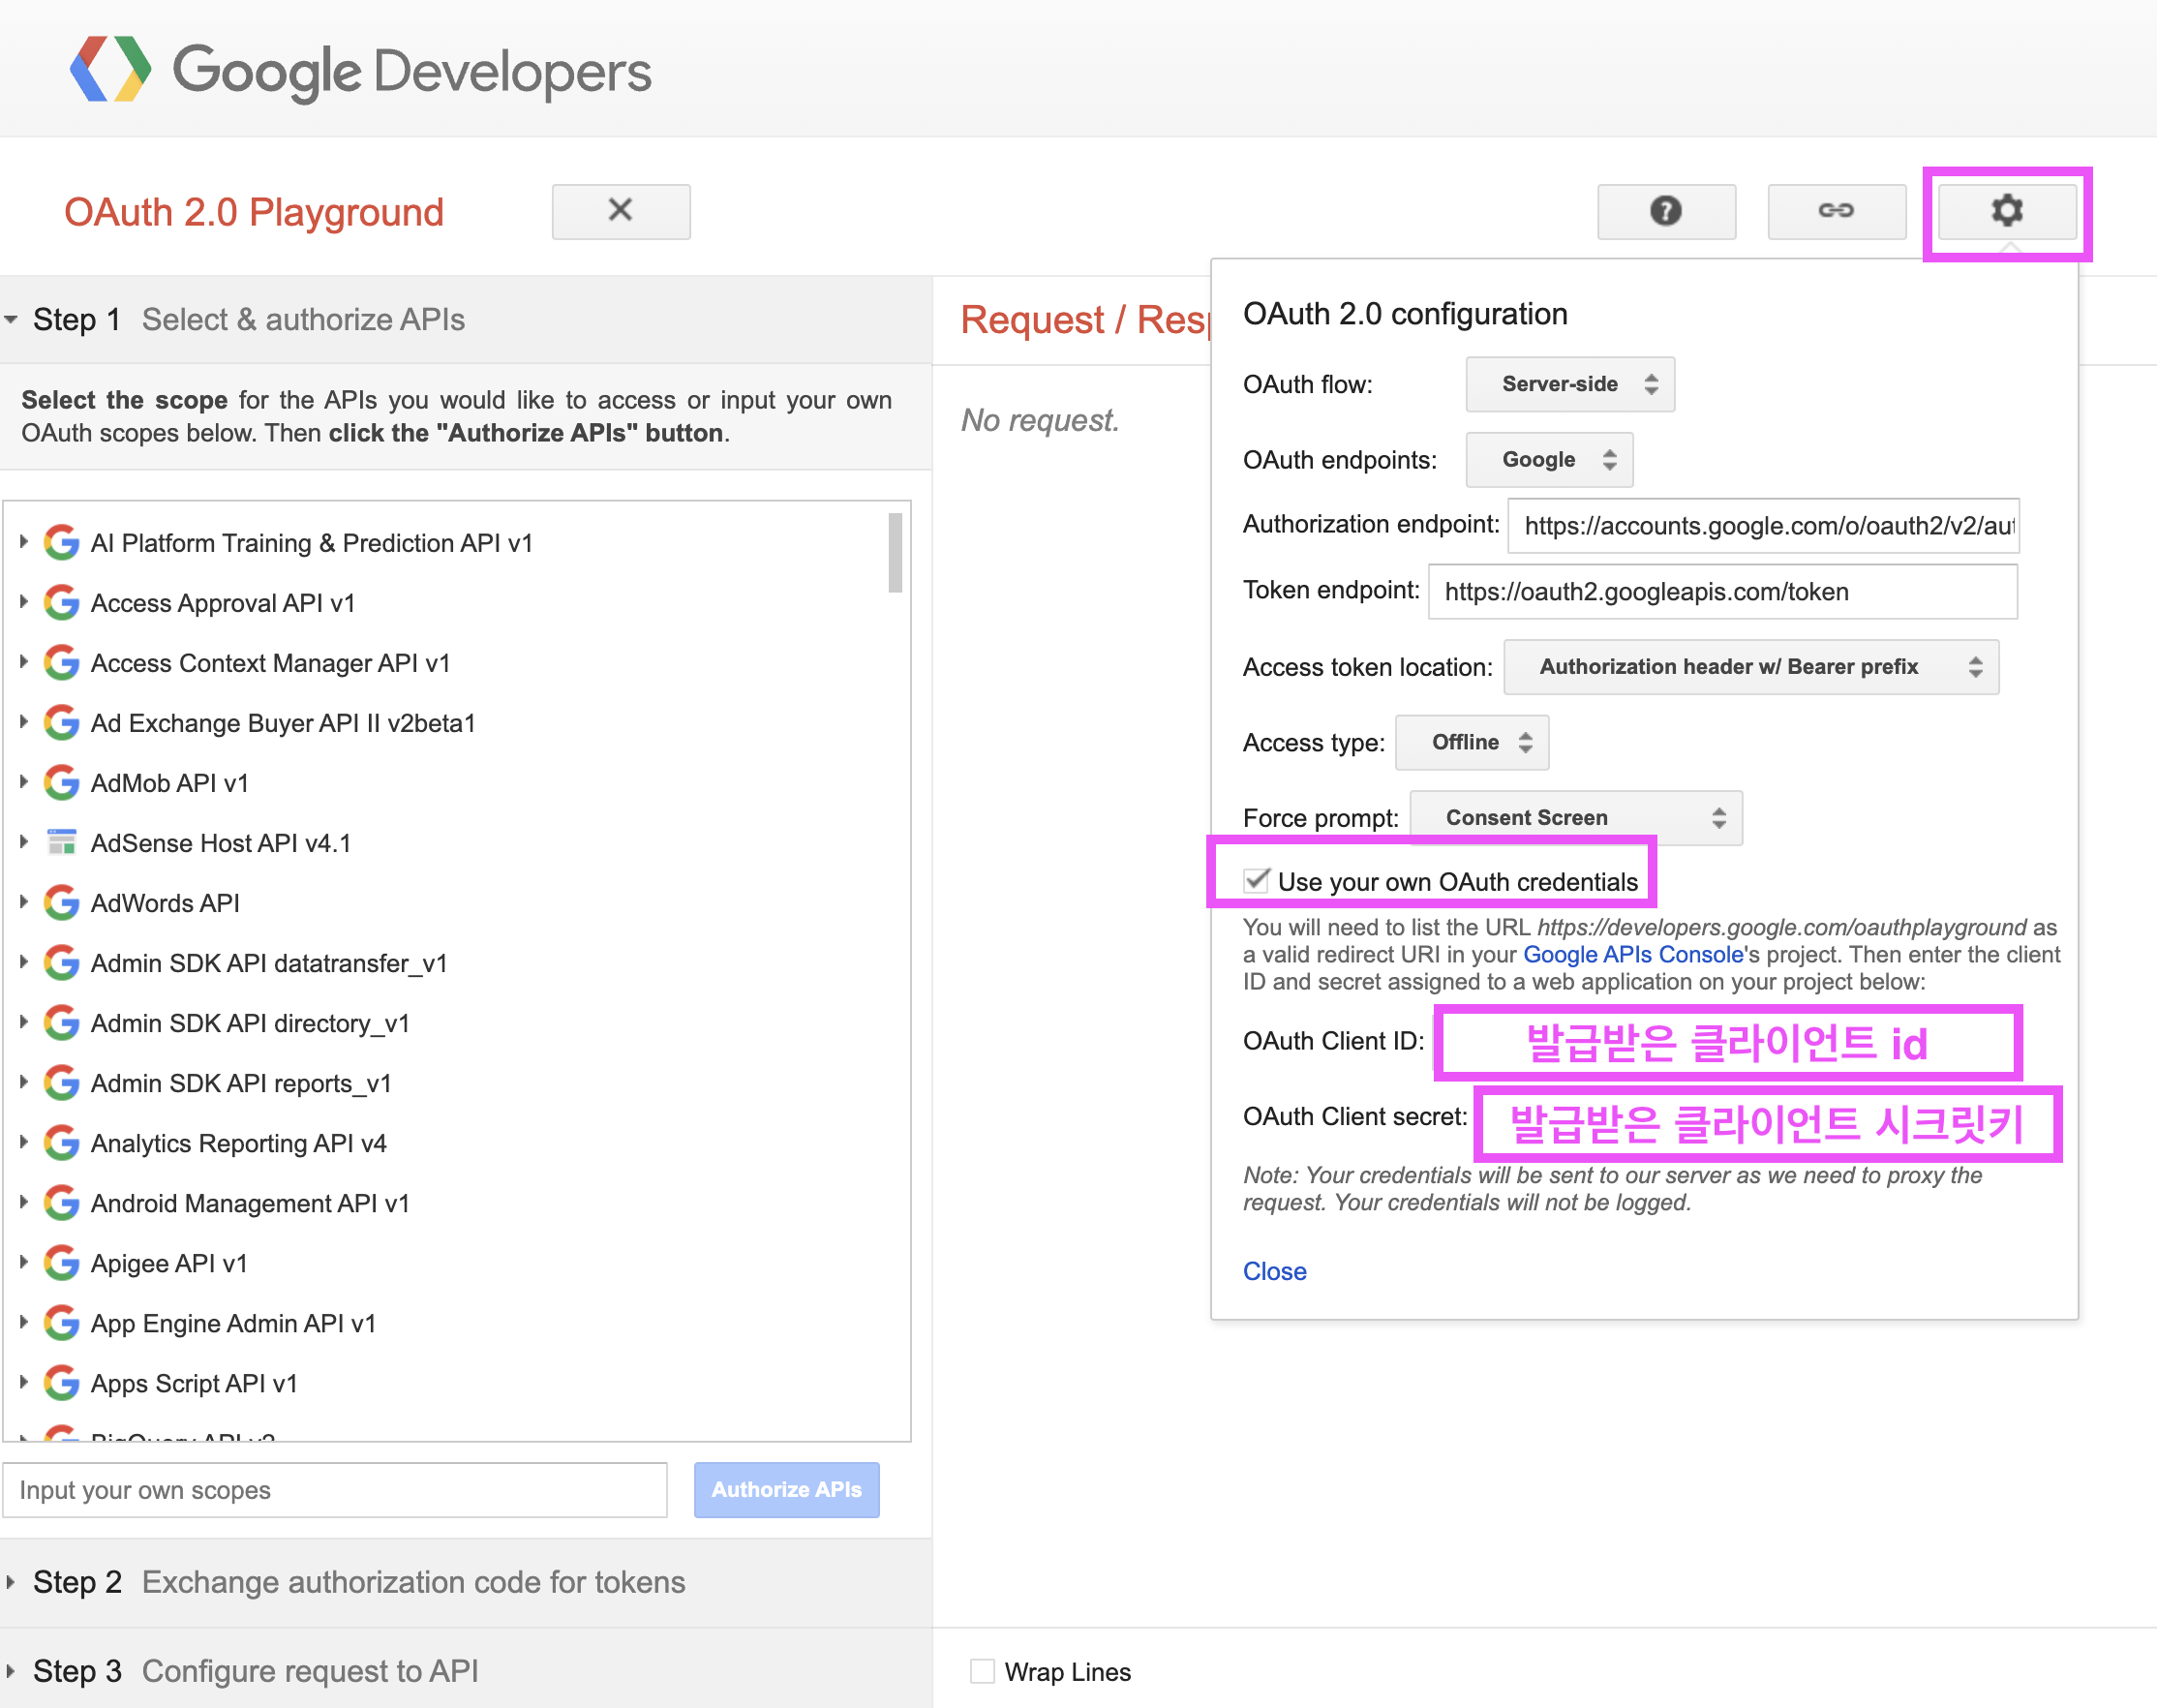2157x1708 pixels.
Task: Click AdSense Host API v4.1 icon
Action: point(62,843)
